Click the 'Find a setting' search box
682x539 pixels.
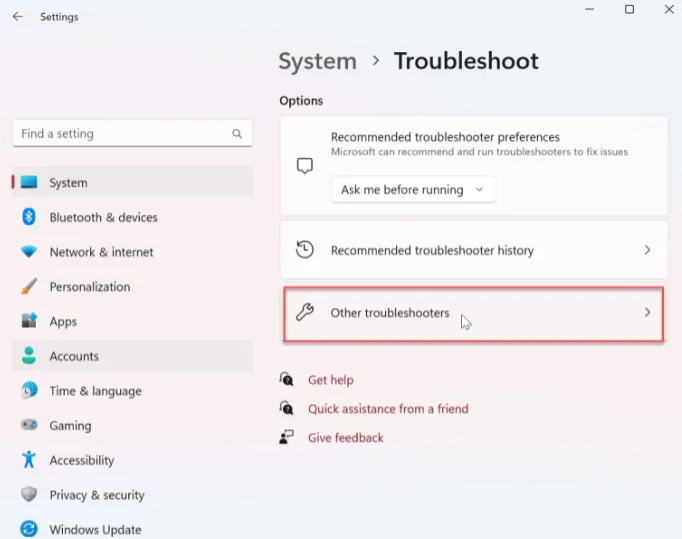(x=120, y=134)
